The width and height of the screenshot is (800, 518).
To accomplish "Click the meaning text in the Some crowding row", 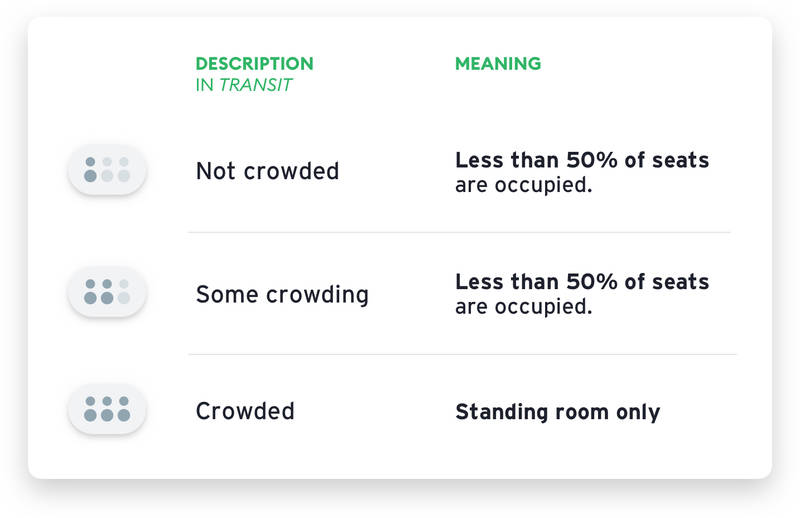I will 582,294.
